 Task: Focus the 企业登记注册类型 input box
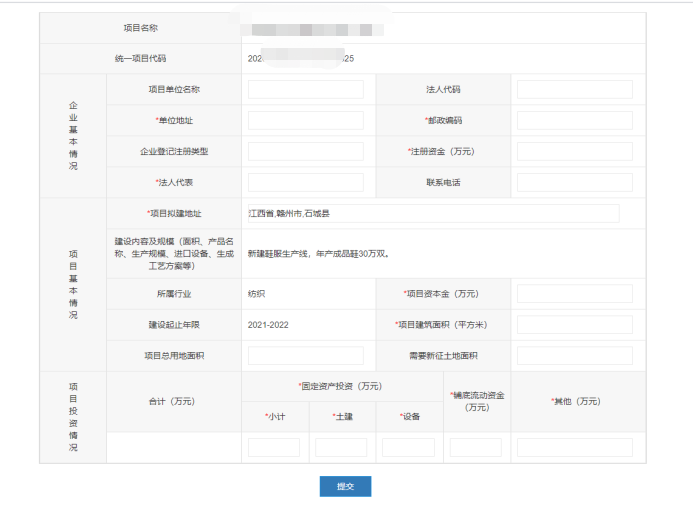305,152
